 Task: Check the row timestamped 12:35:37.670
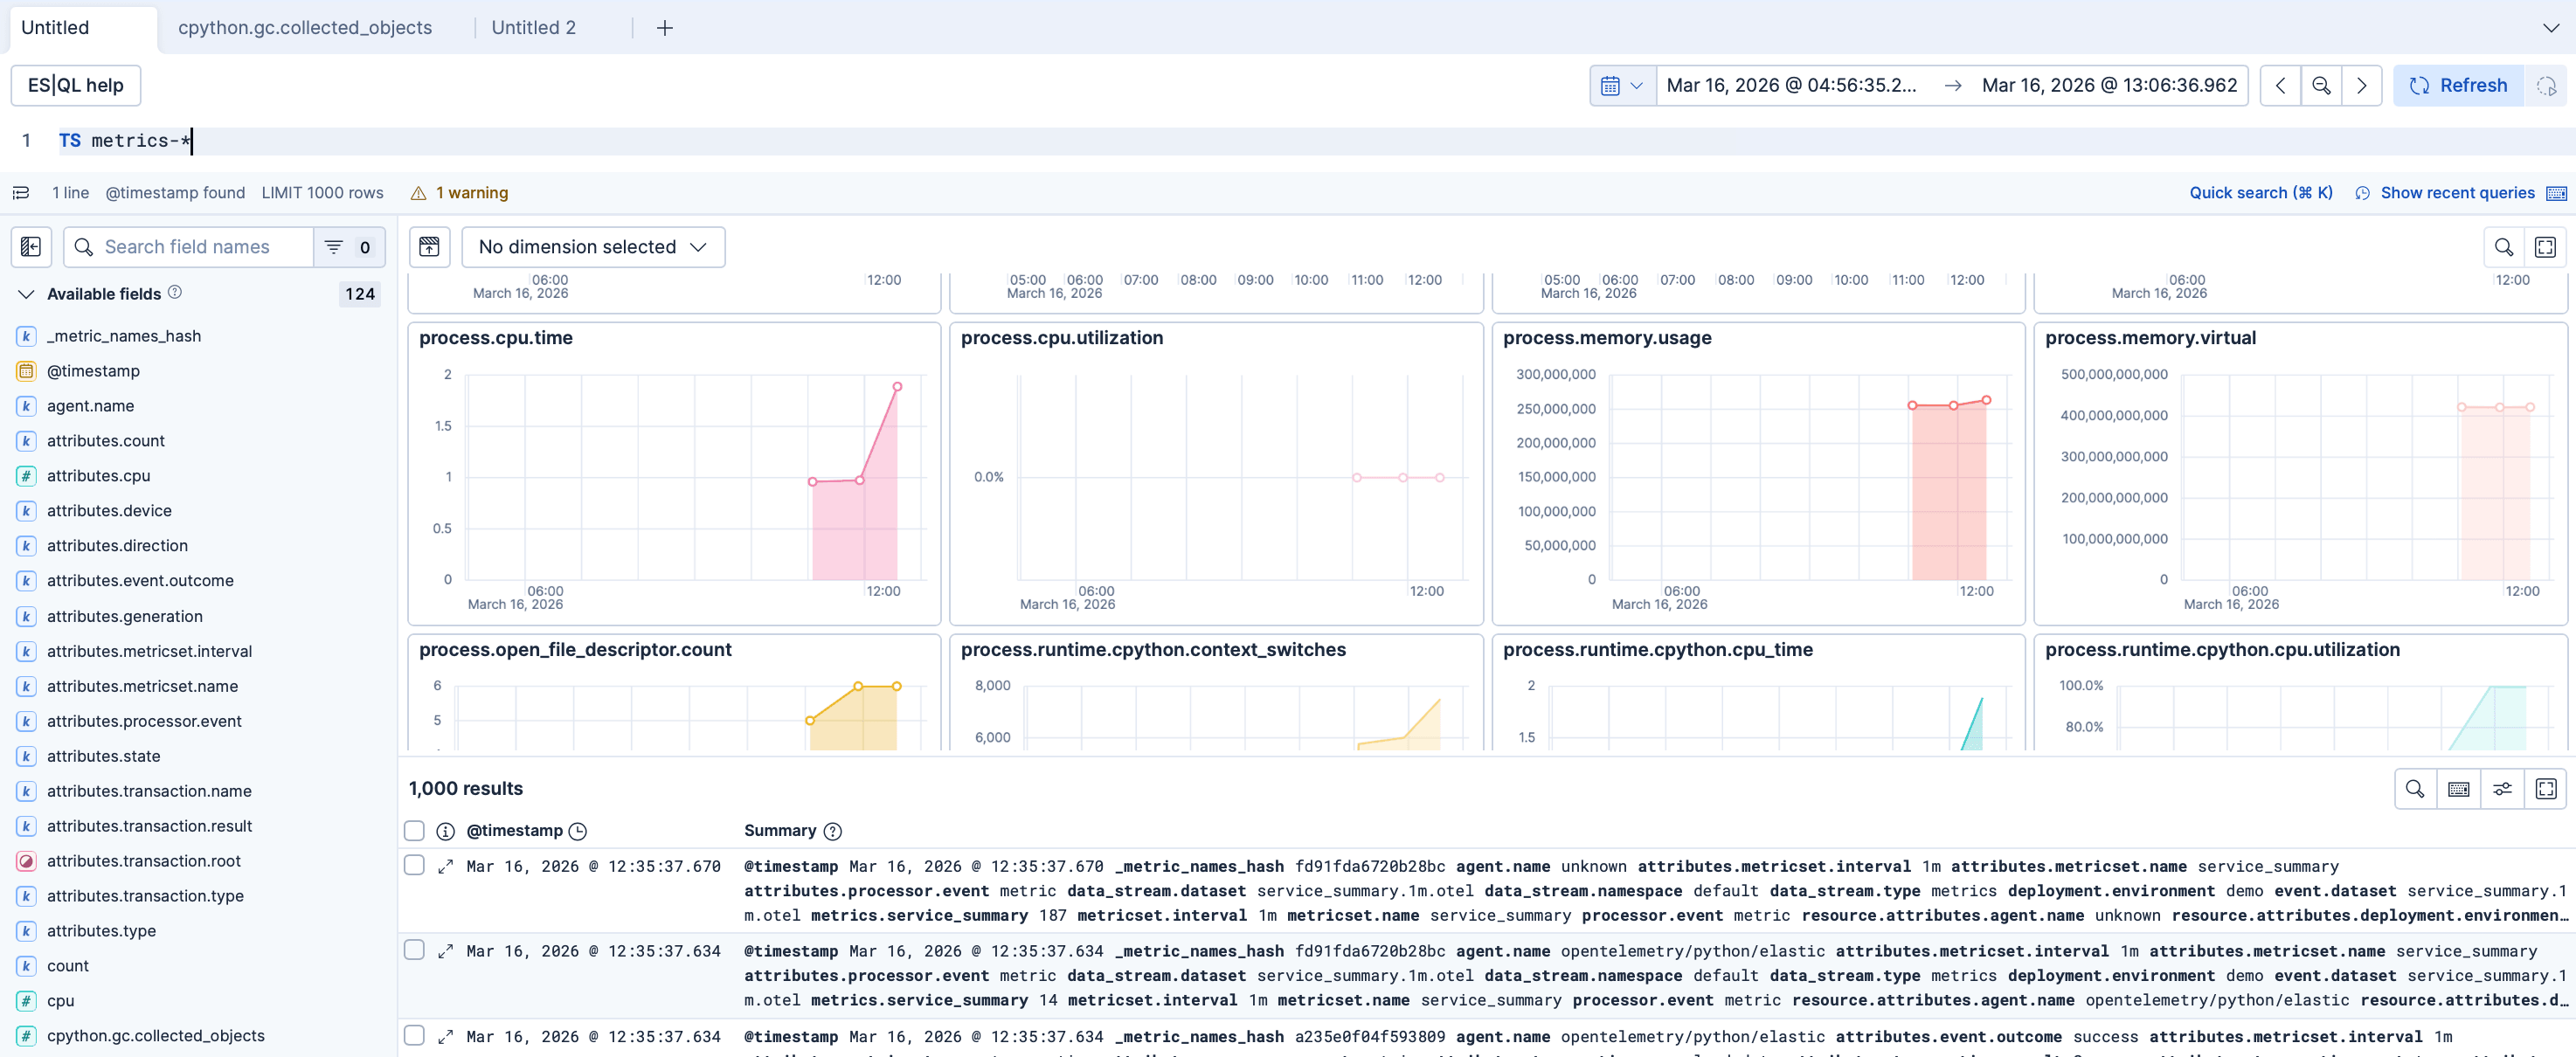coord(414,866)
